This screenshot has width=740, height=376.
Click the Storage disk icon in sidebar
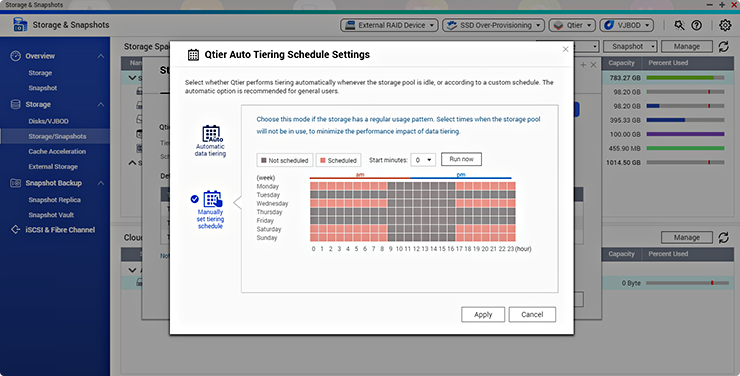pyautogui.click(x=16, y=104)
